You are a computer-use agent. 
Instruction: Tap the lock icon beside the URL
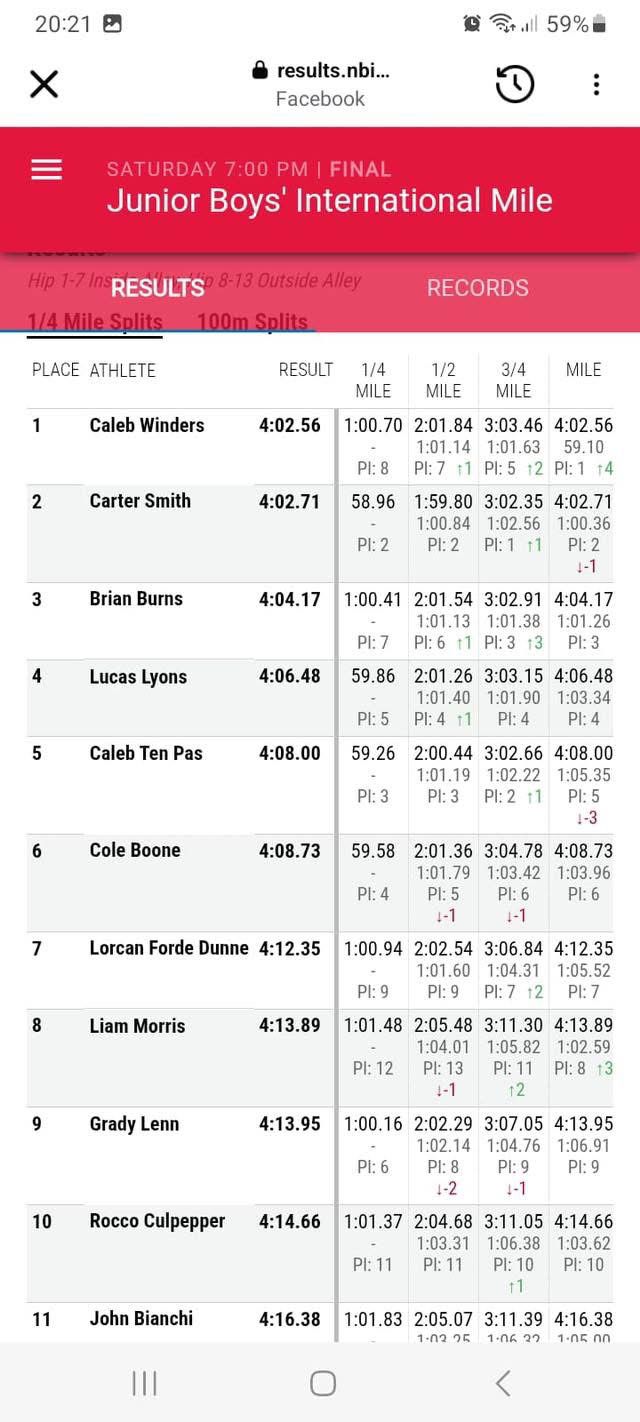[x=260, y=70]
